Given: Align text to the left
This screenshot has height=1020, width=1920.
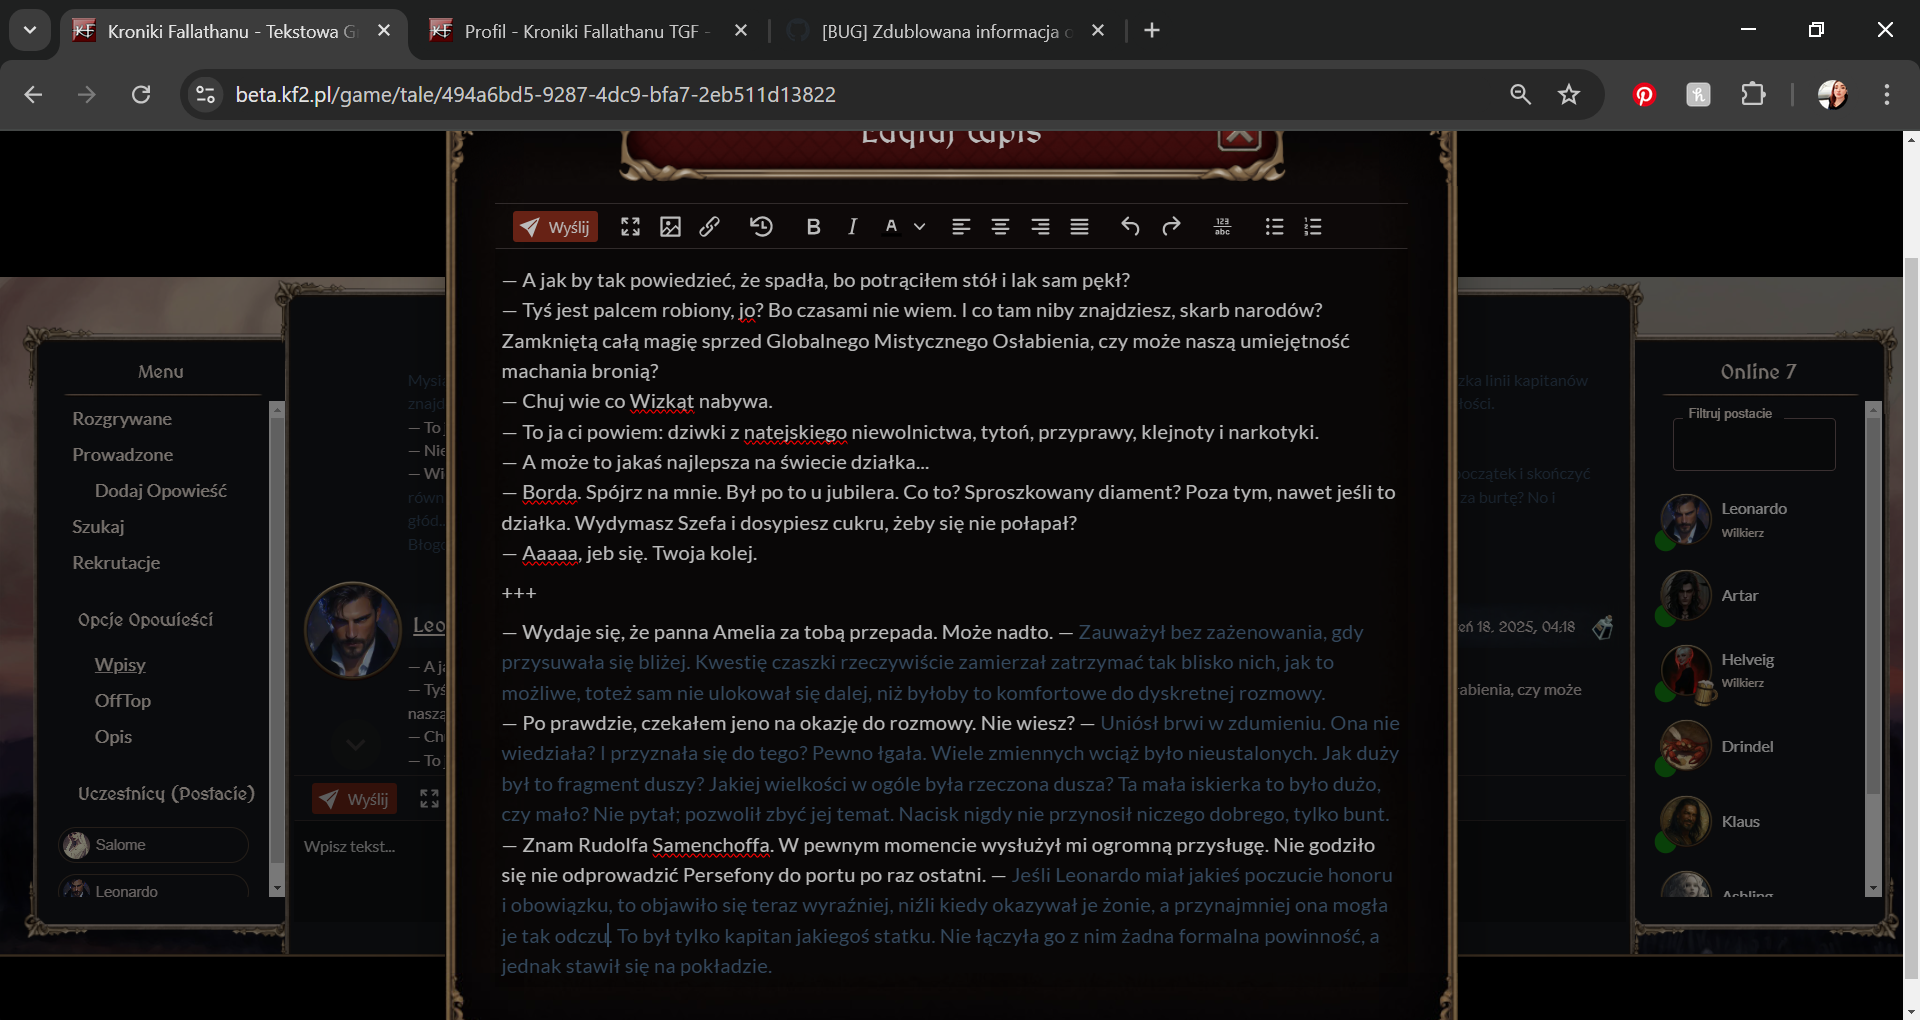Looking at the screenshot, I should [x=961, y=227].
